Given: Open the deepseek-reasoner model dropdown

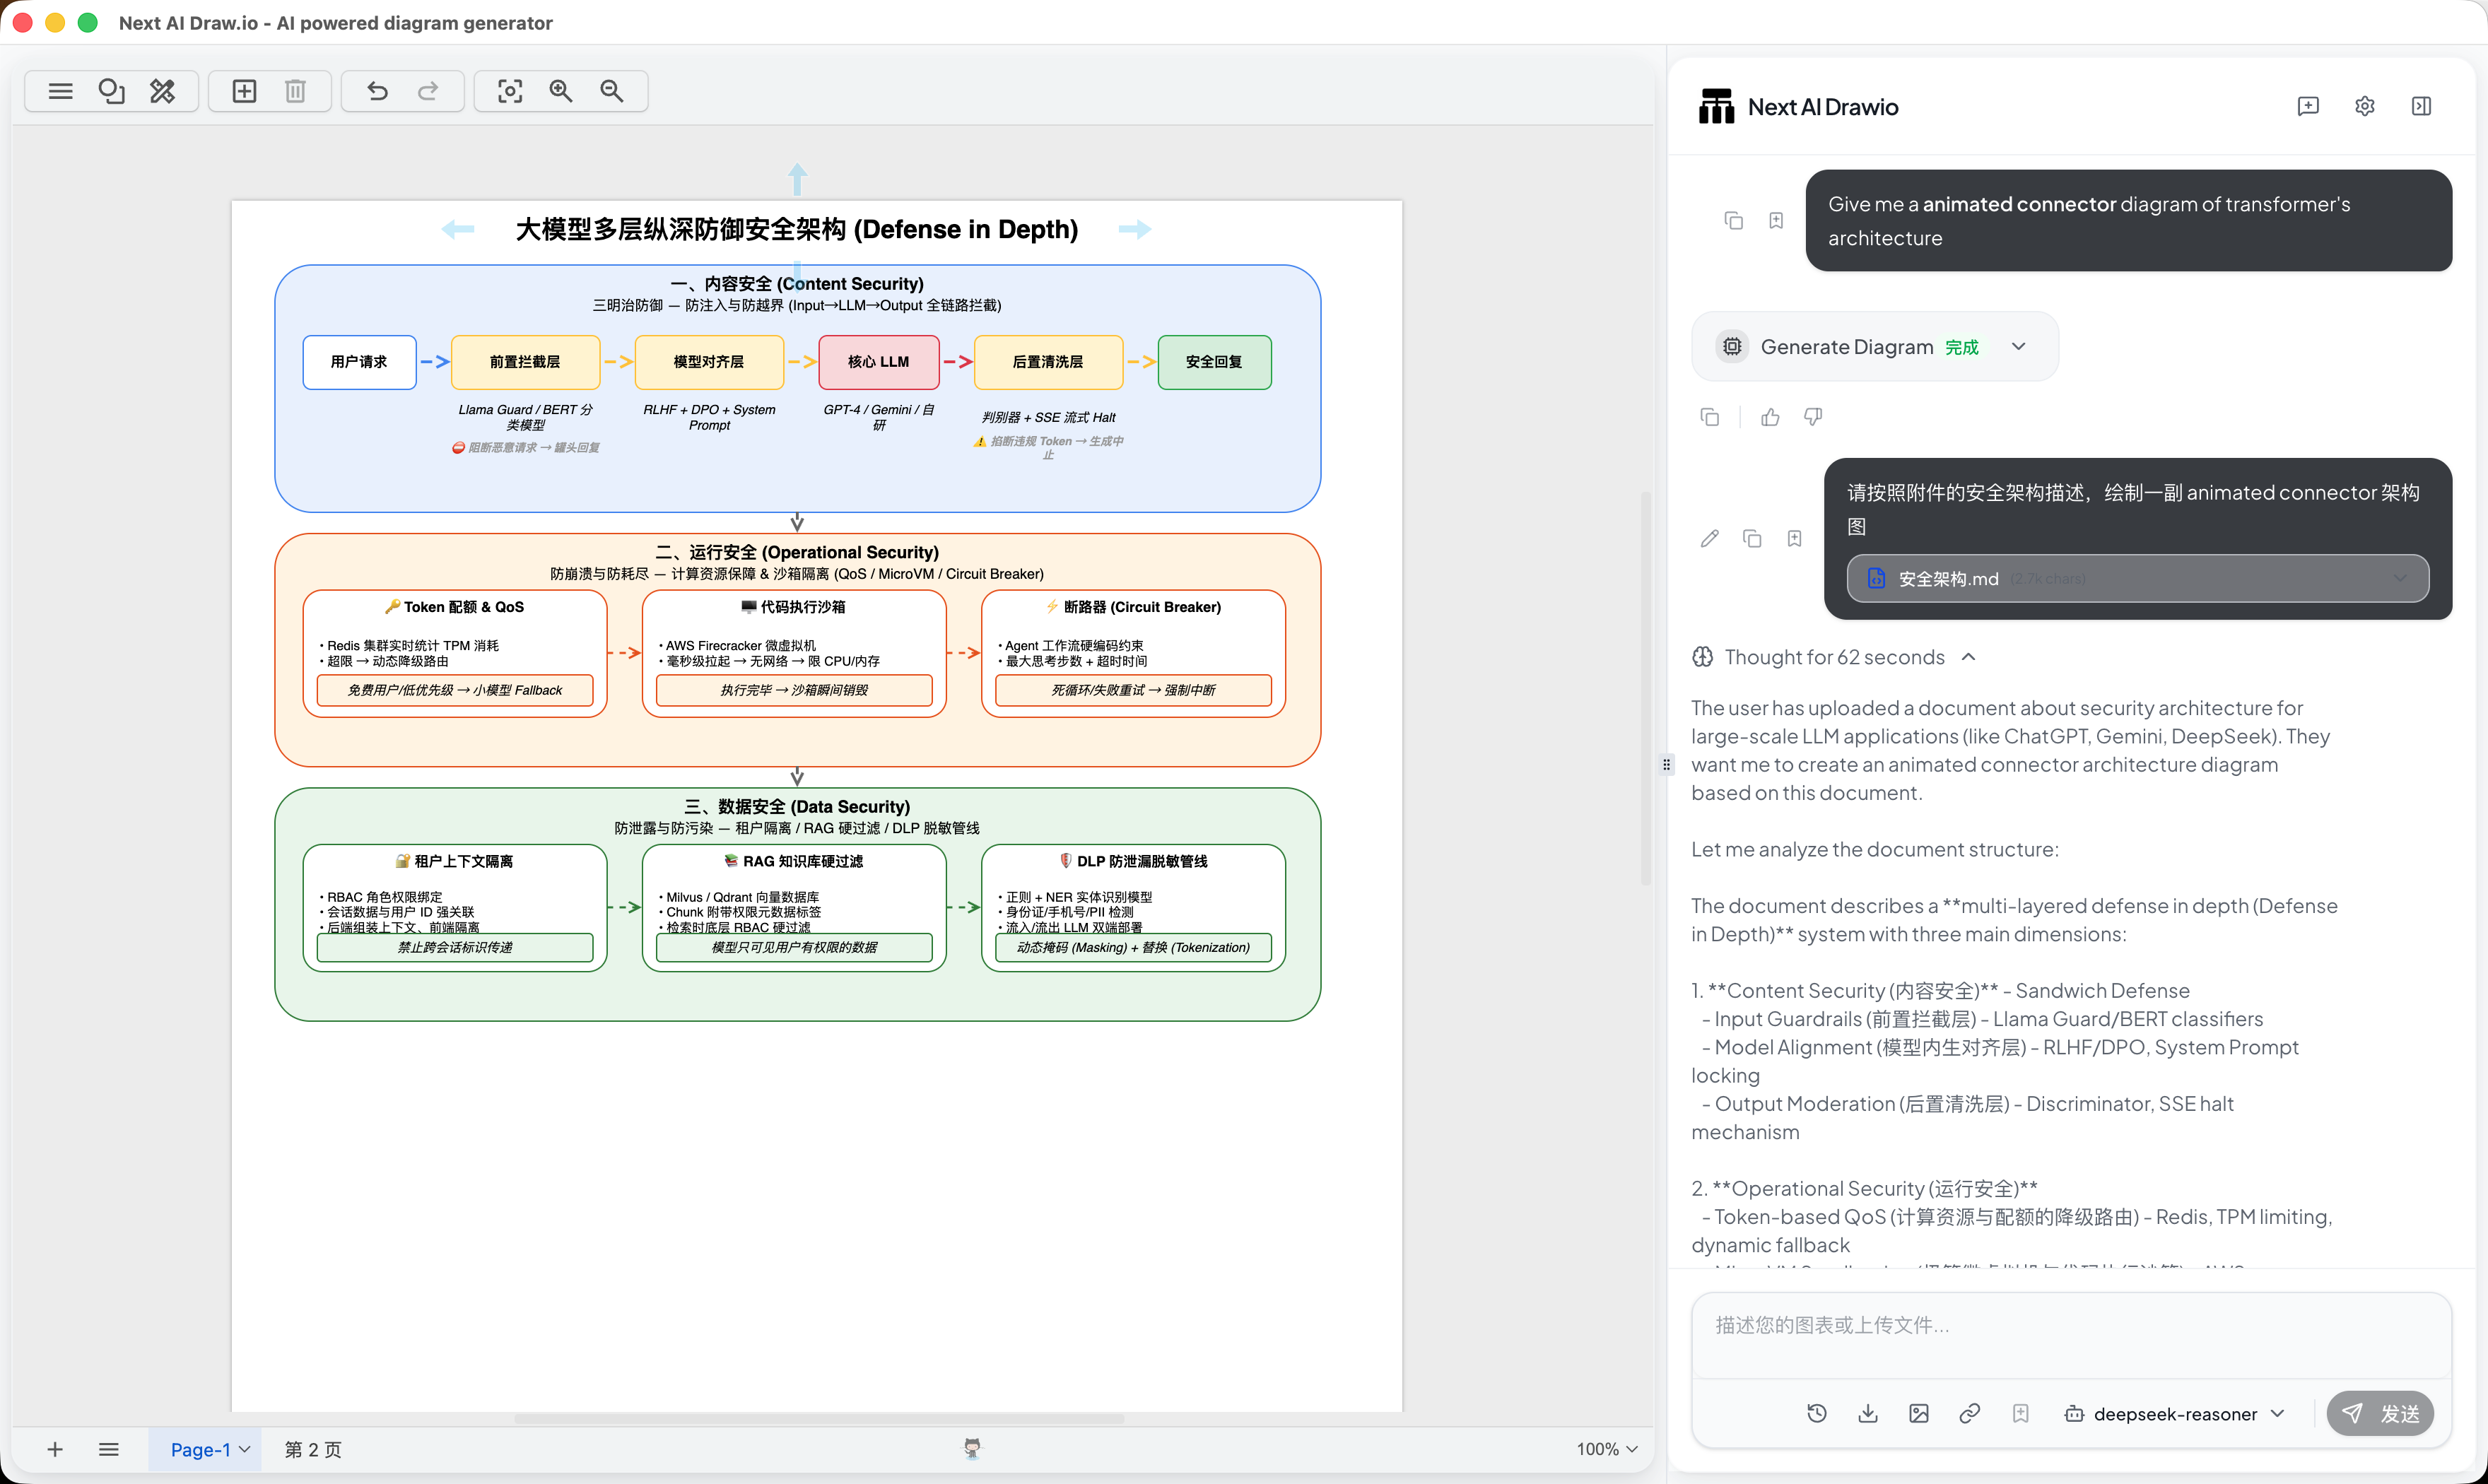Looking at the screenshot, I should (x=2175, y=1413).
